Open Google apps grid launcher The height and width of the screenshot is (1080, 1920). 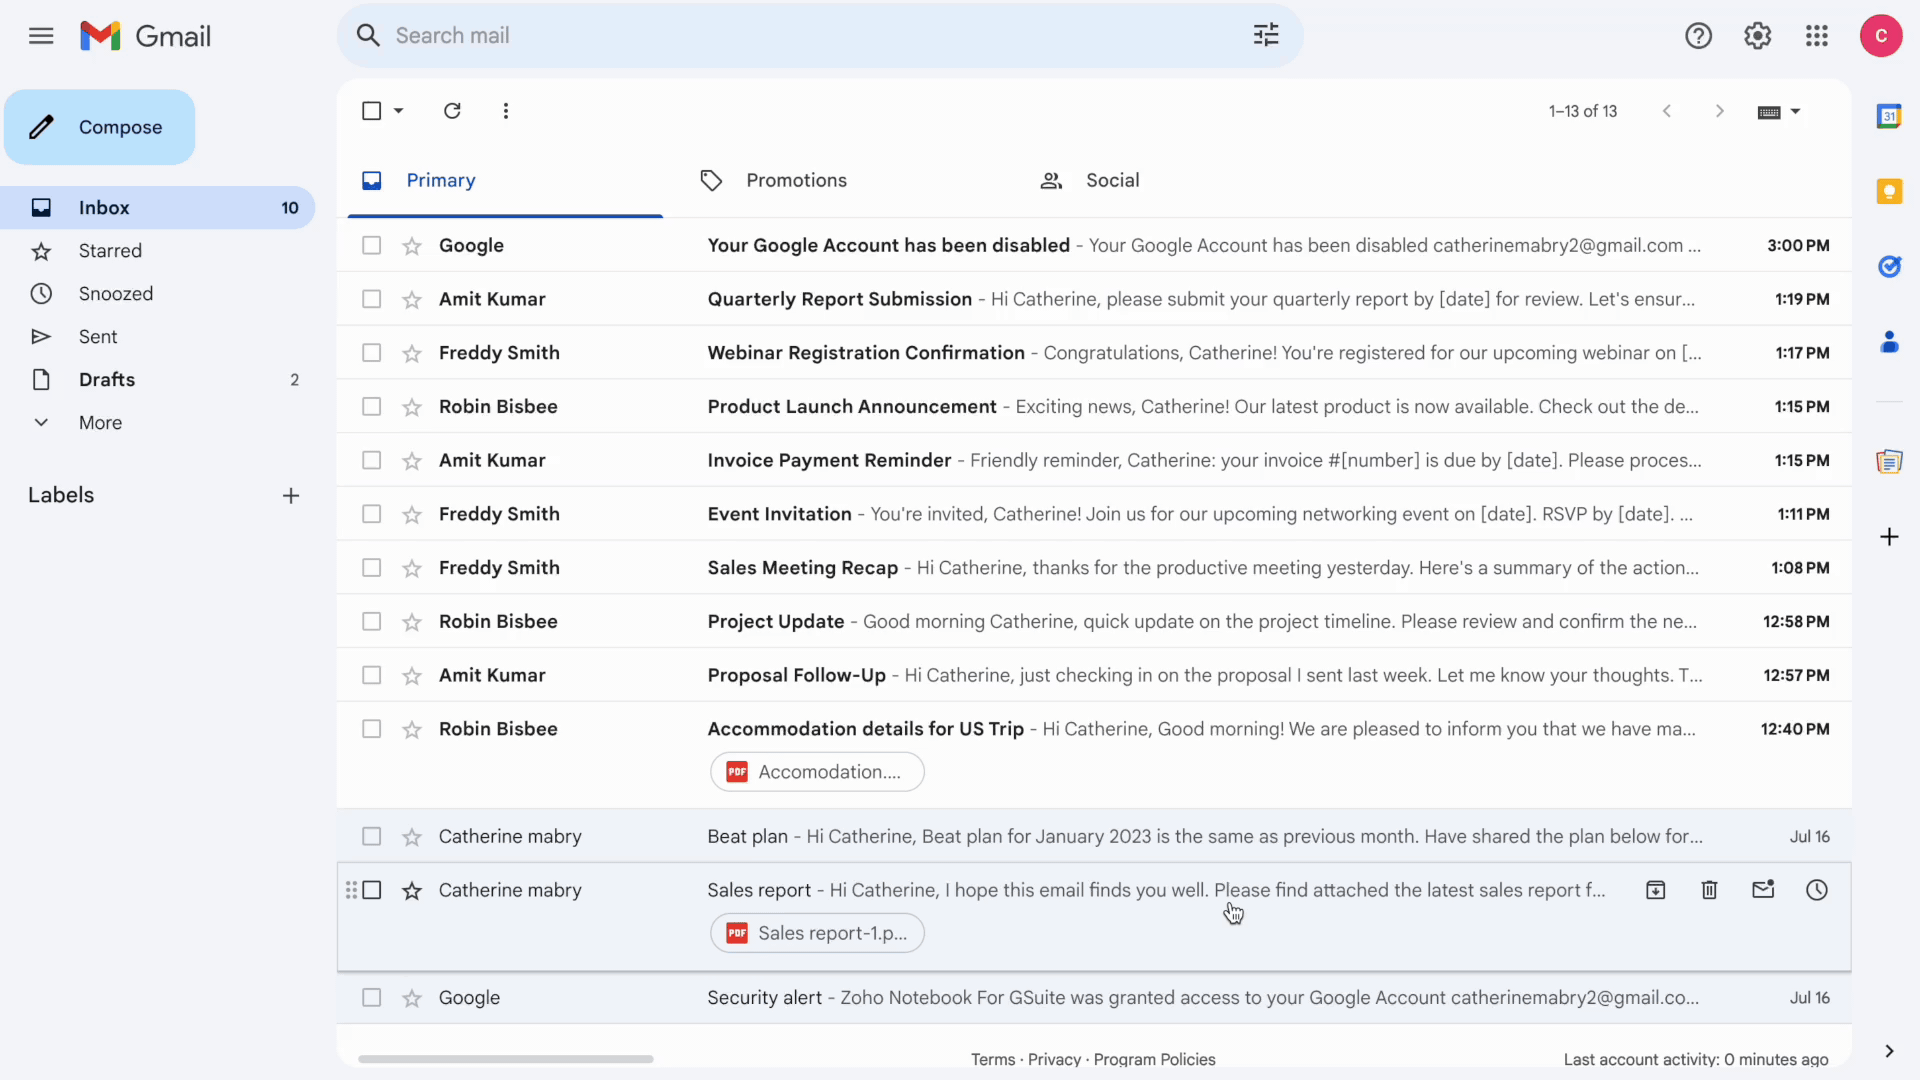click(x=1816, y=36)
